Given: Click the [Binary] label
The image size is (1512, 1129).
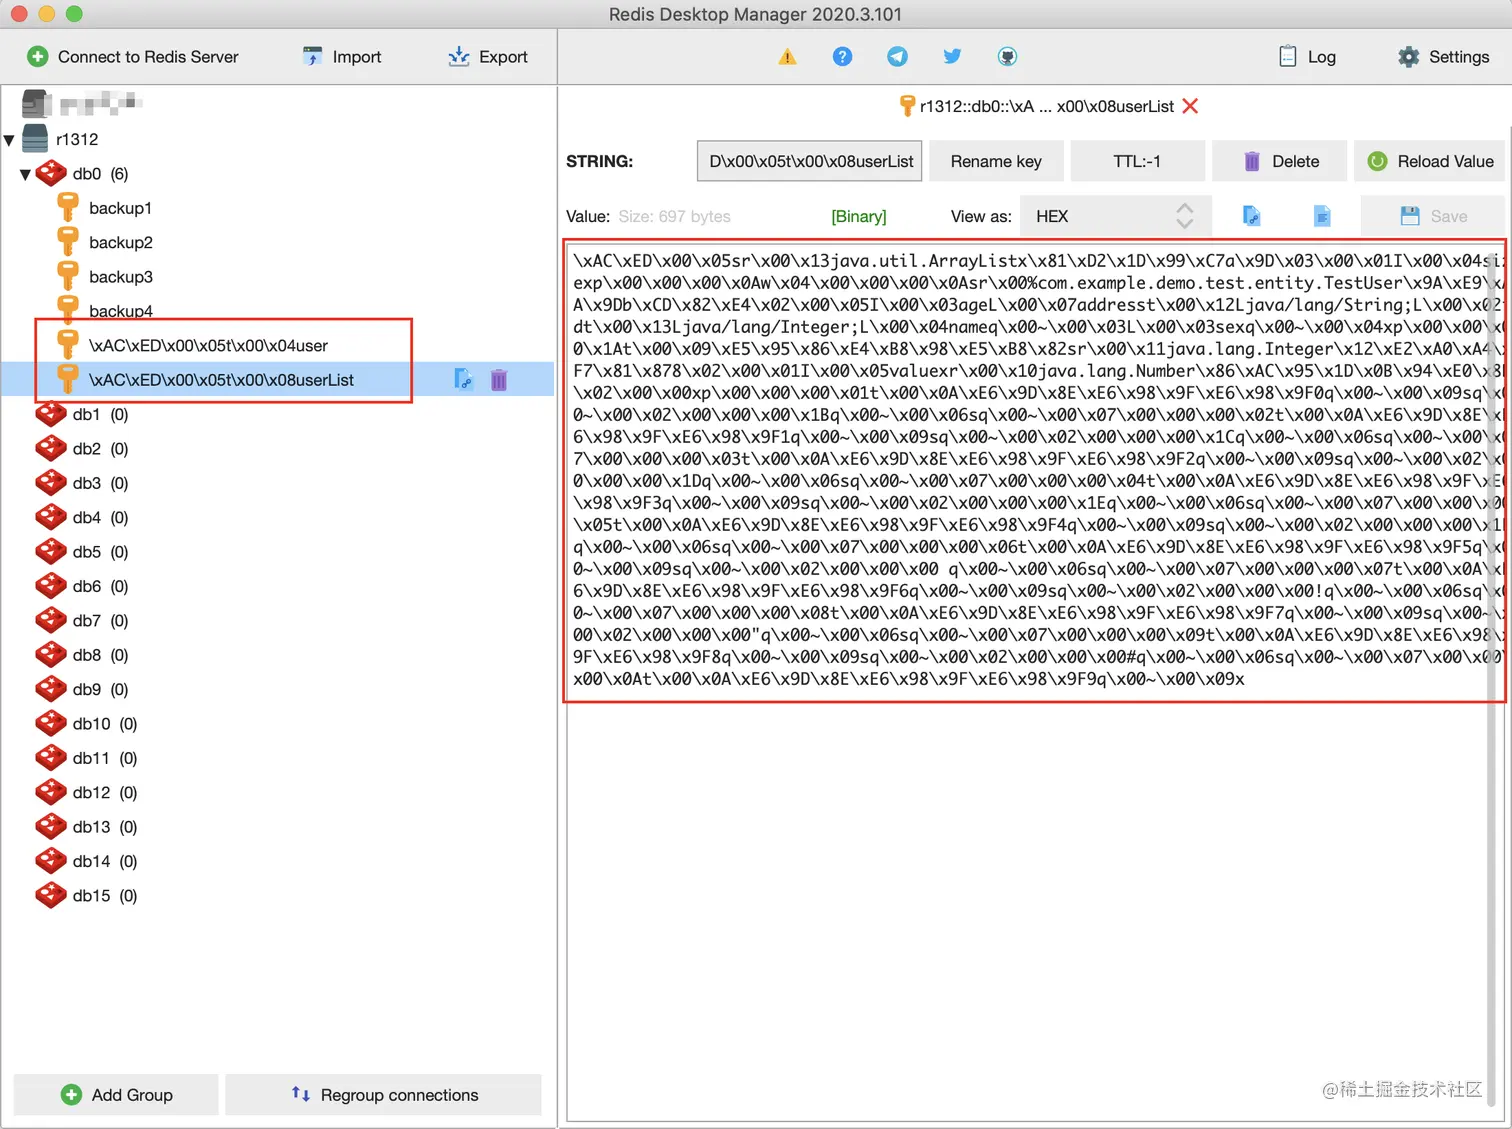Looking at the screenshot, I should coord(859,216).
